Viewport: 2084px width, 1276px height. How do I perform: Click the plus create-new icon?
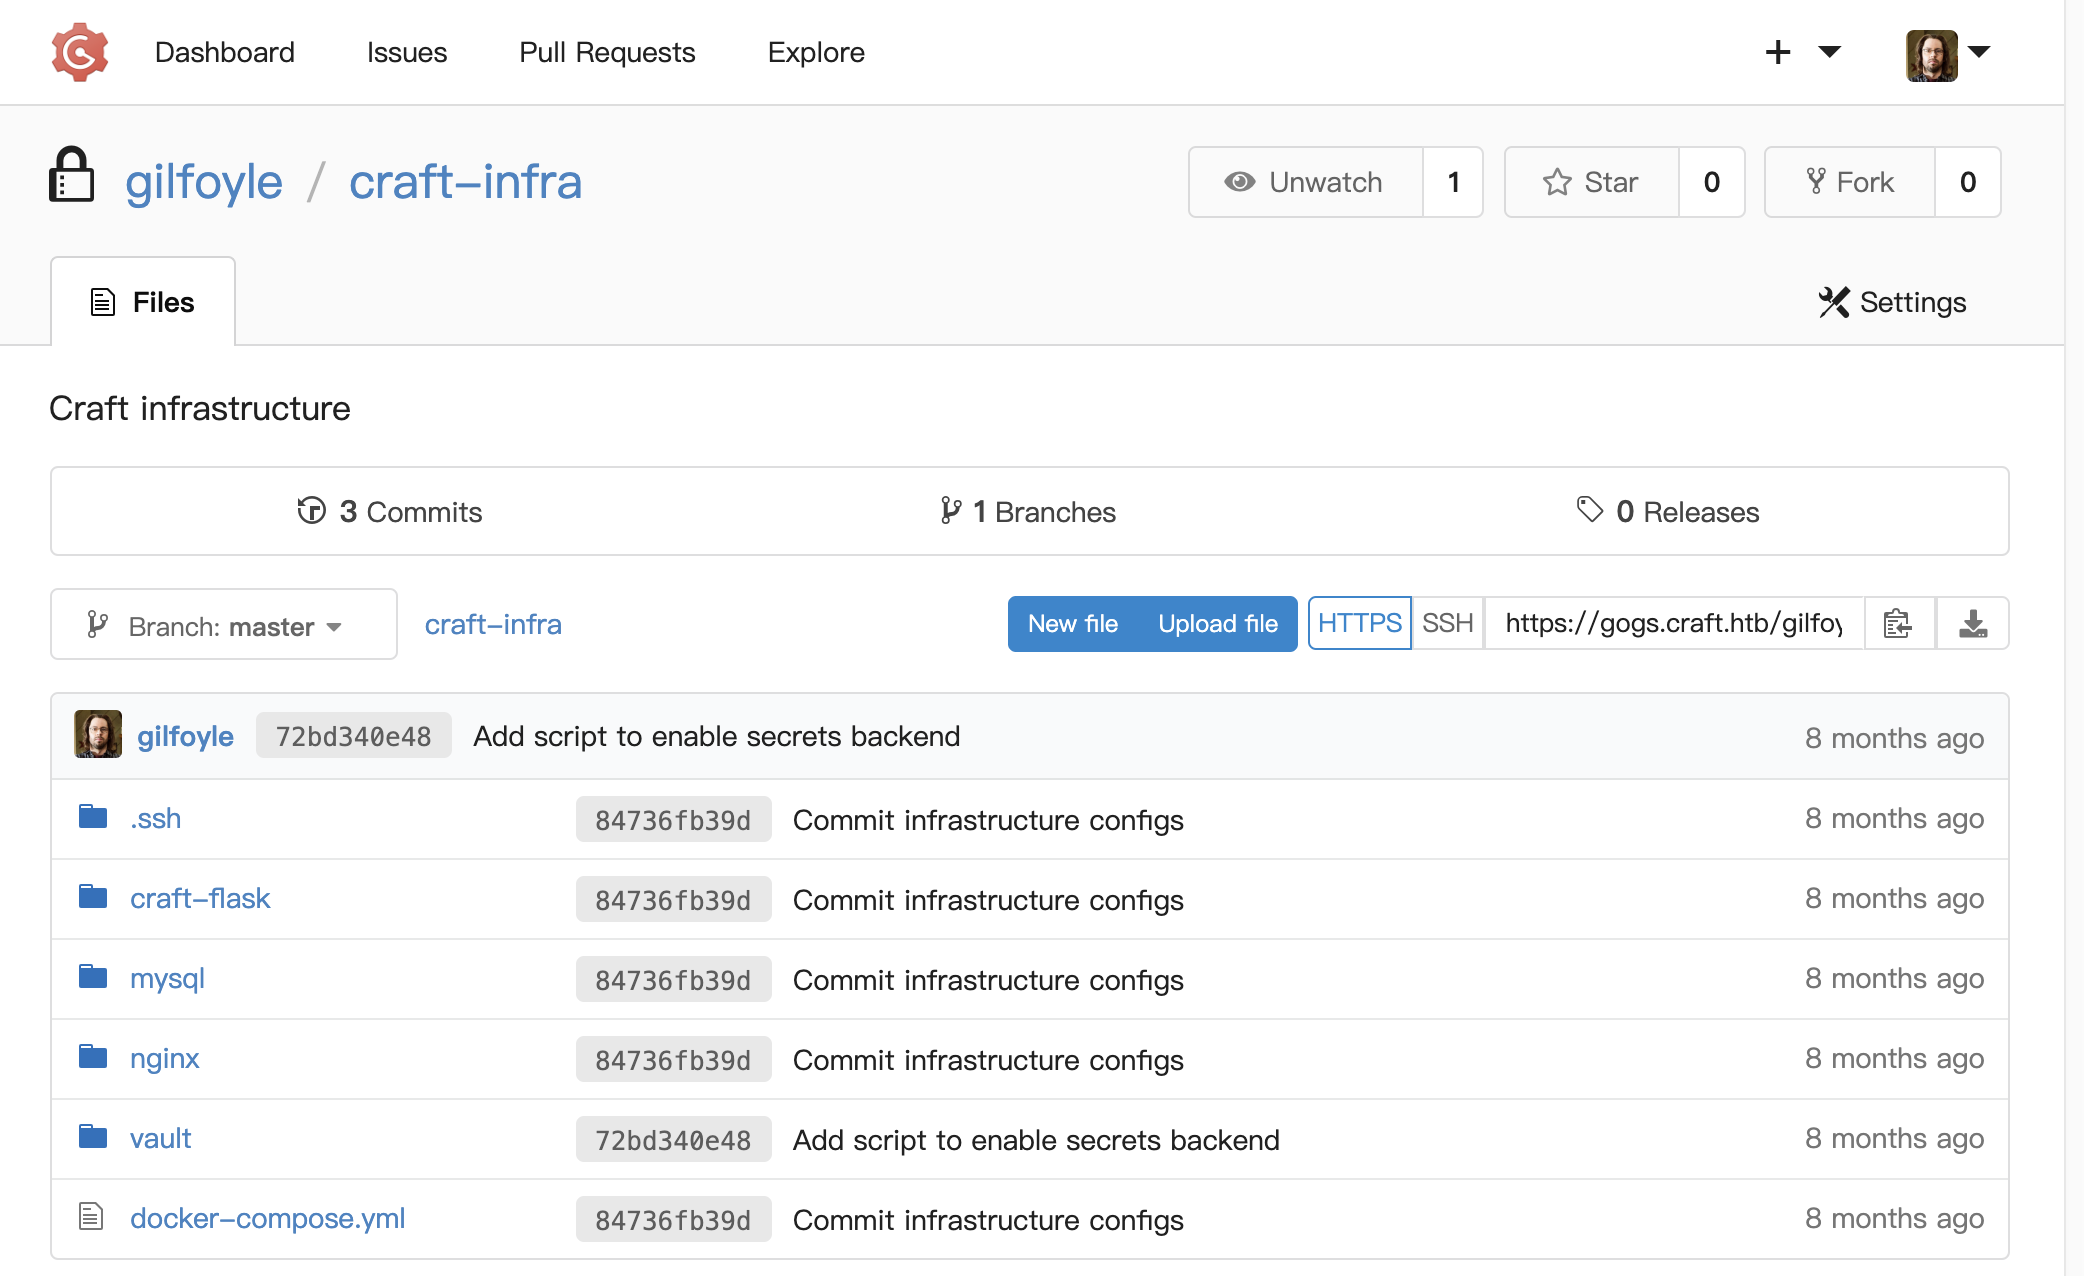(x=1777, y=52)
